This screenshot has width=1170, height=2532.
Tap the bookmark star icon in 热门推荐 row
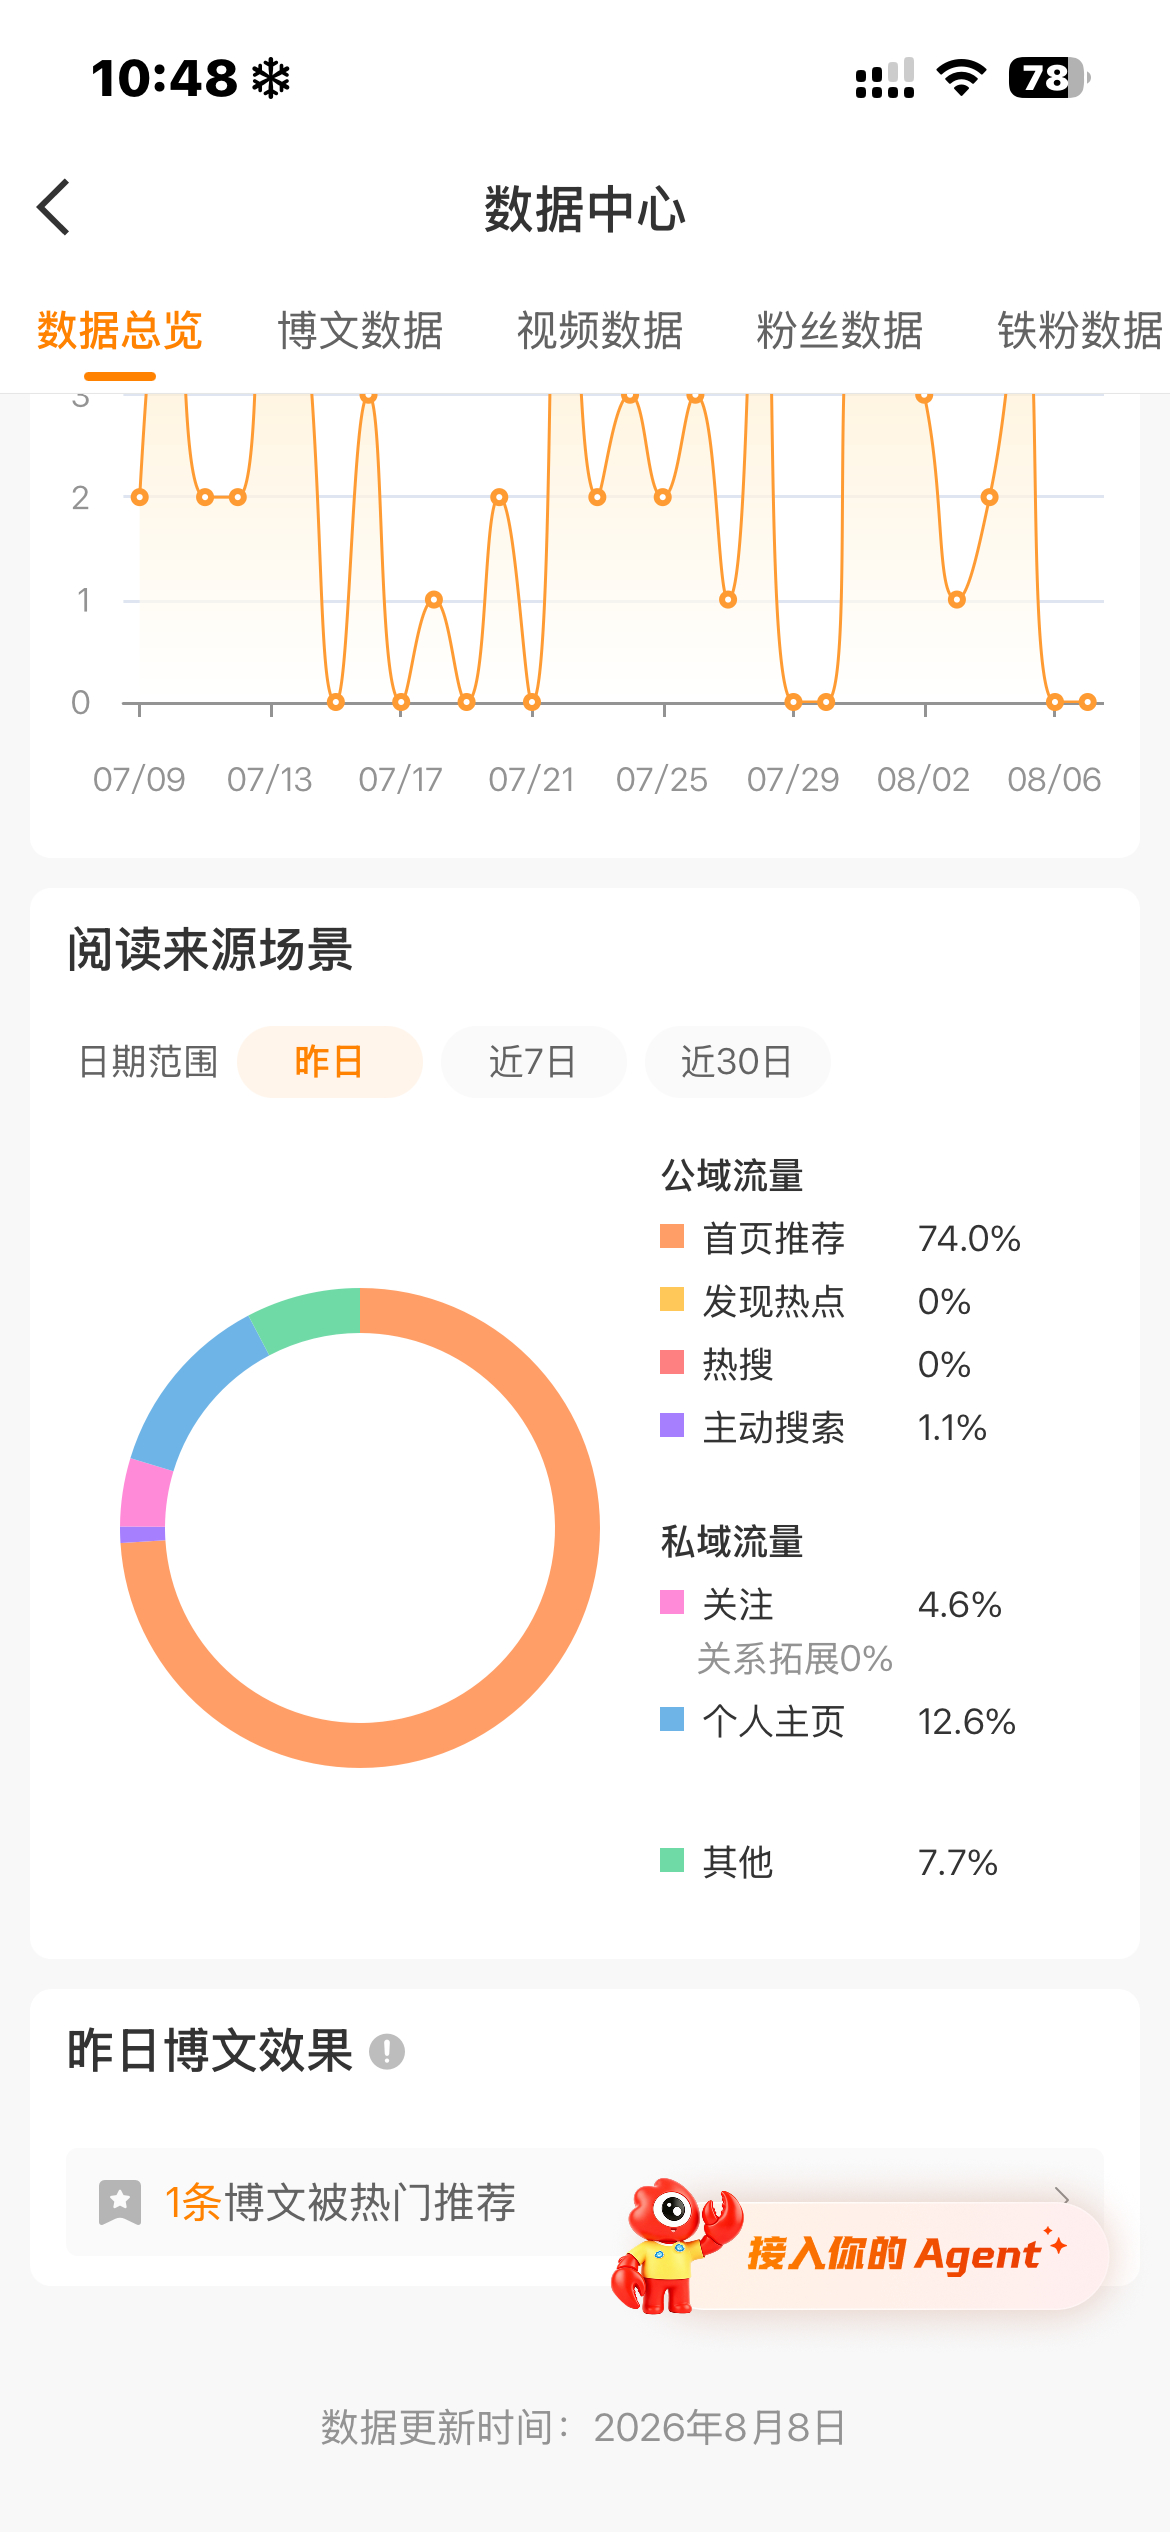pyautogui.click(x=120, y=2202)
